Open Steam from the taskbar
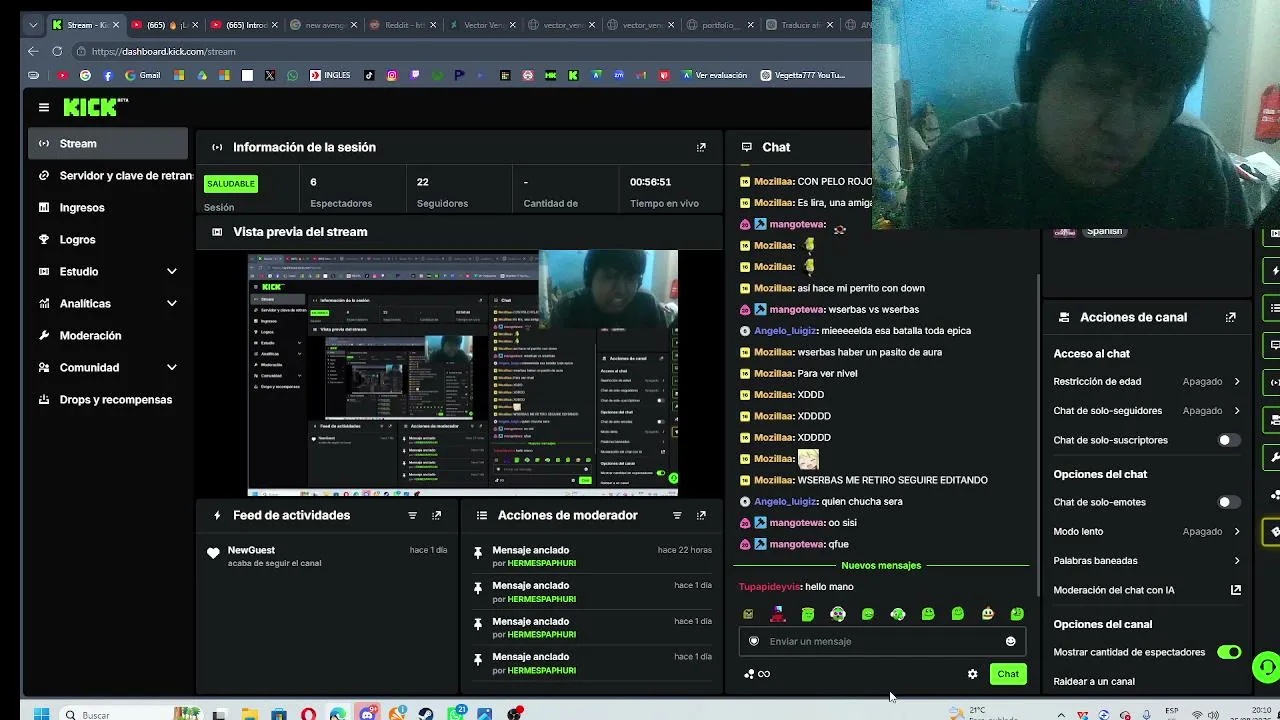1280x720 pixels. tap(427, 714)
